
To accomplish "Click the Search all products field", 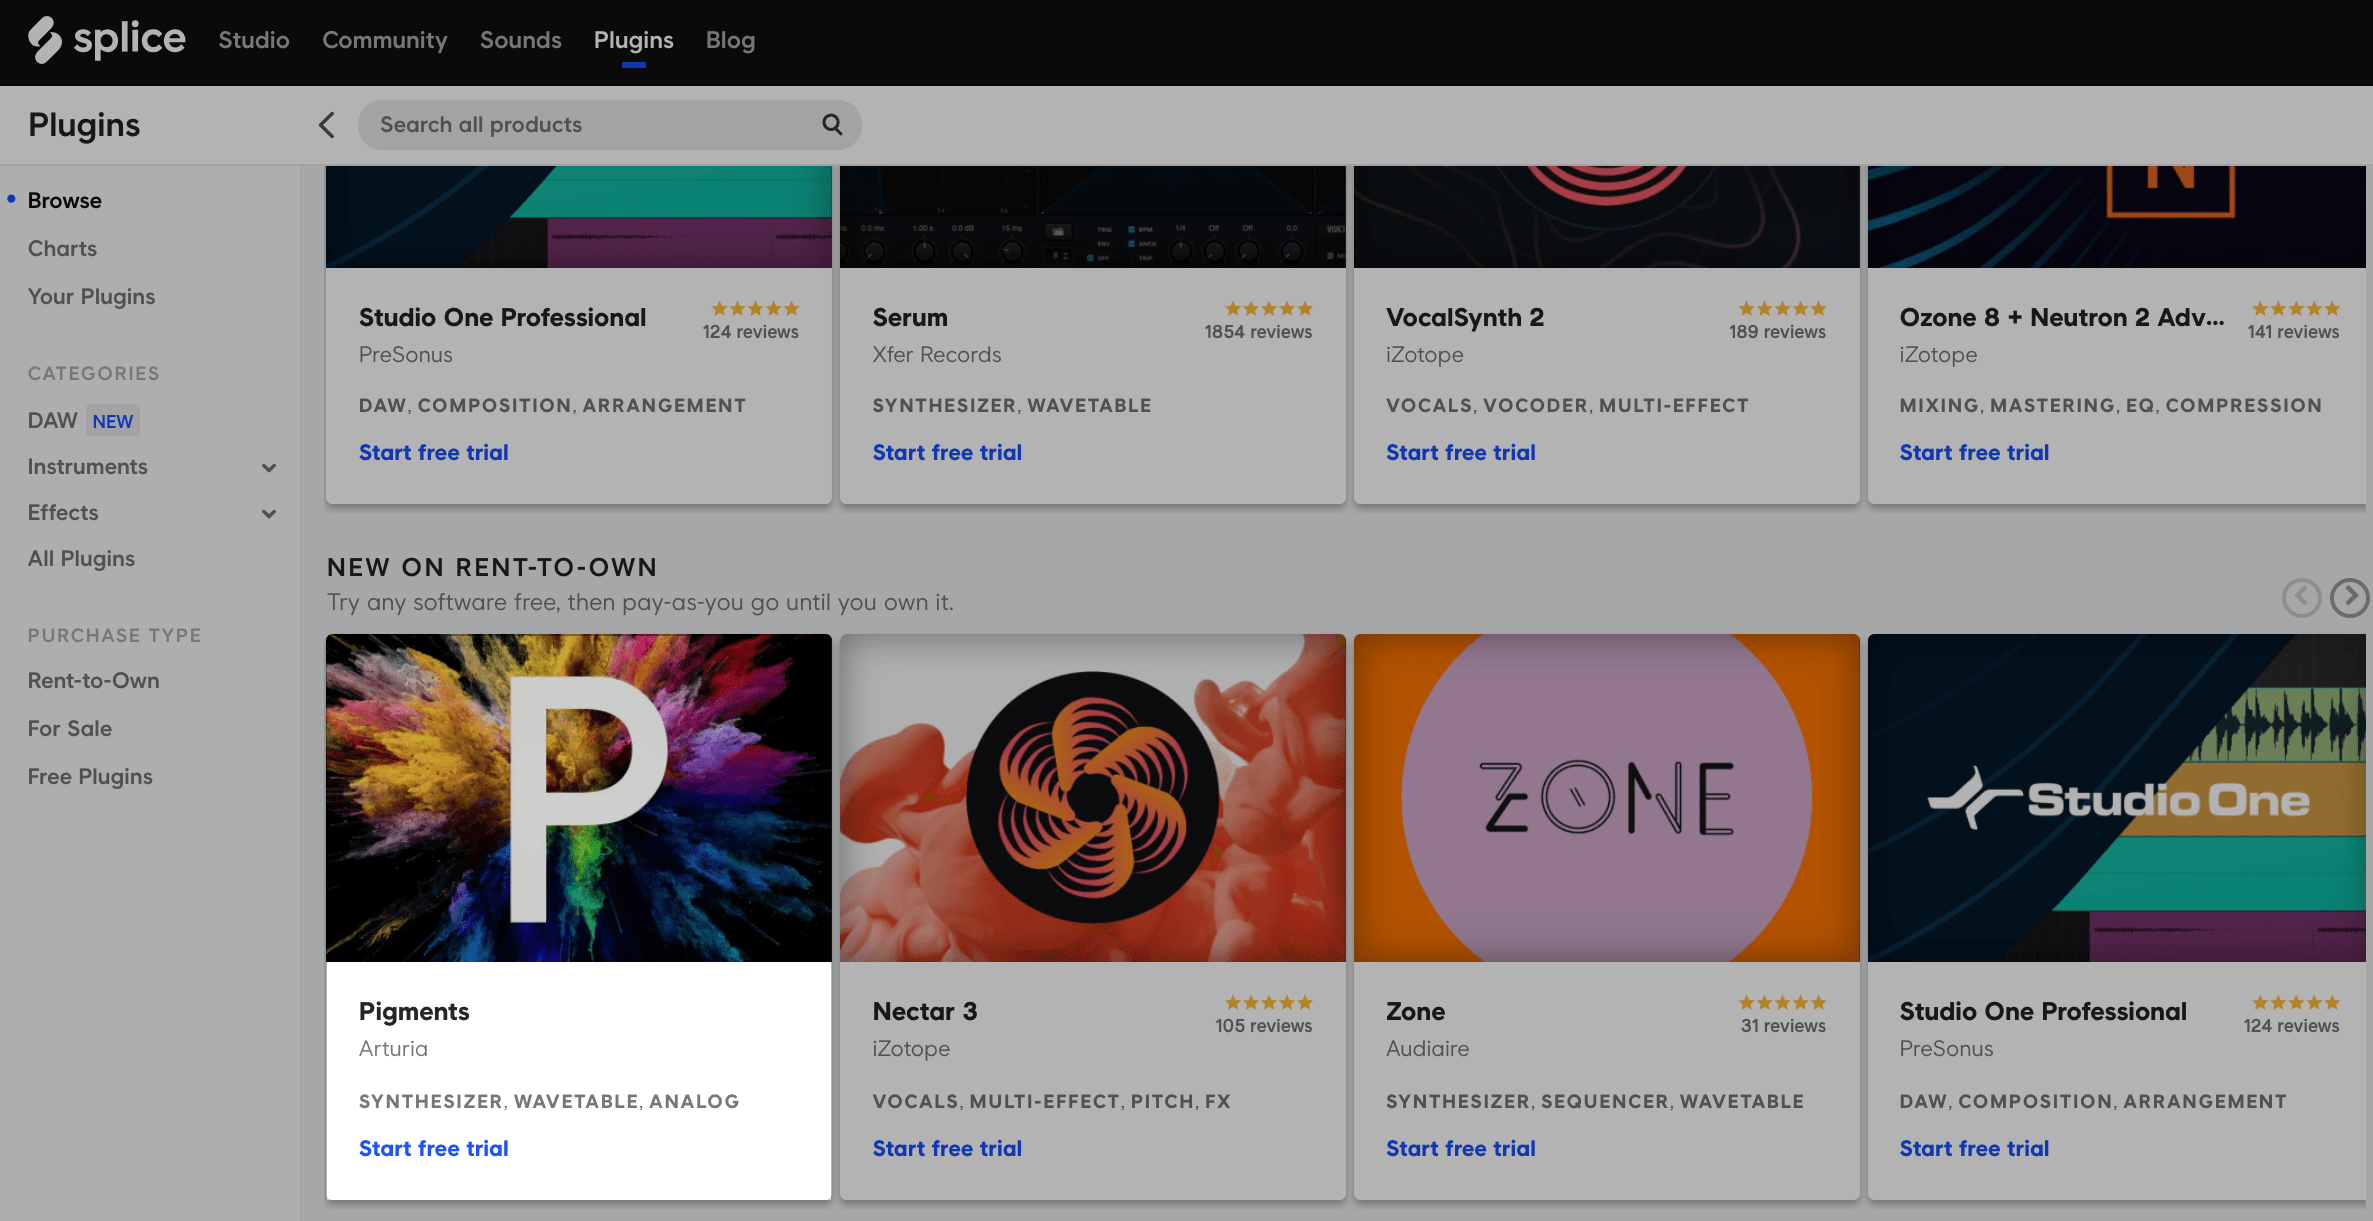I will (x=610, y=124).
